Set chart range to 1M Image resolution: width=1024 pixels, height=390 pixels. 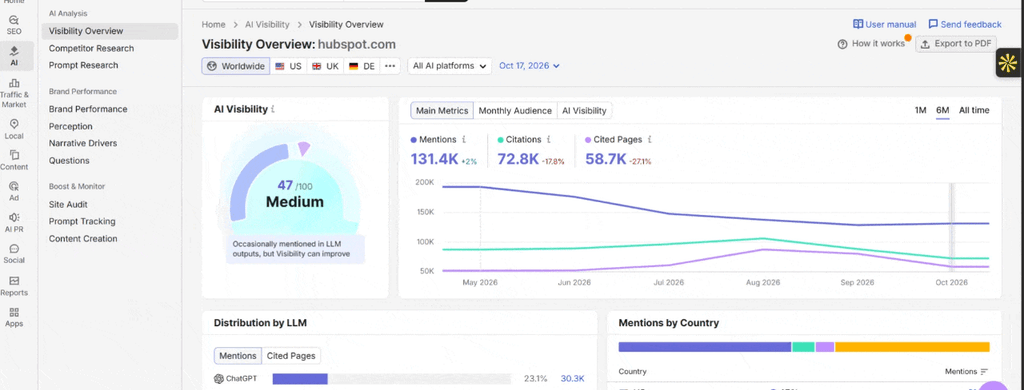pyautogui.click(x=920, y=110)
